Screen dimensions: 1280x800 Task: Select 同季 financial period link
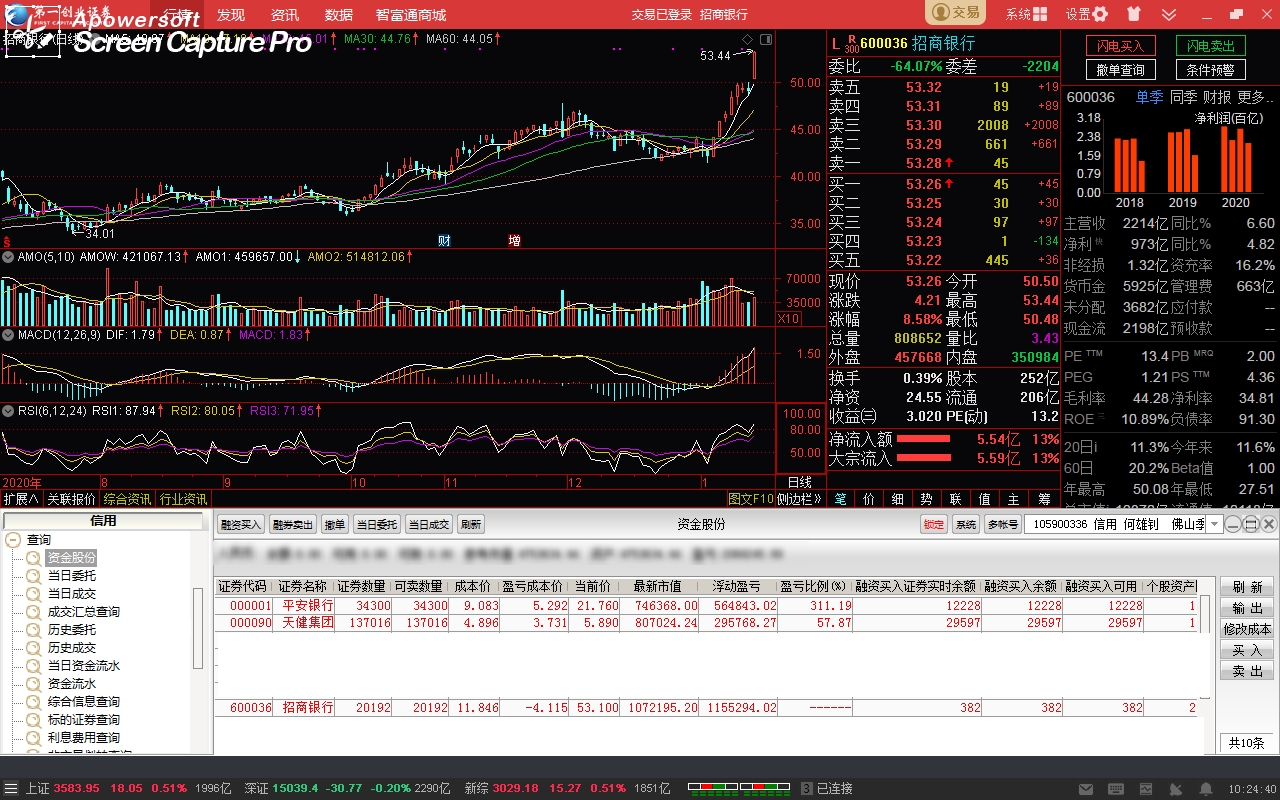pos(1183,97)
